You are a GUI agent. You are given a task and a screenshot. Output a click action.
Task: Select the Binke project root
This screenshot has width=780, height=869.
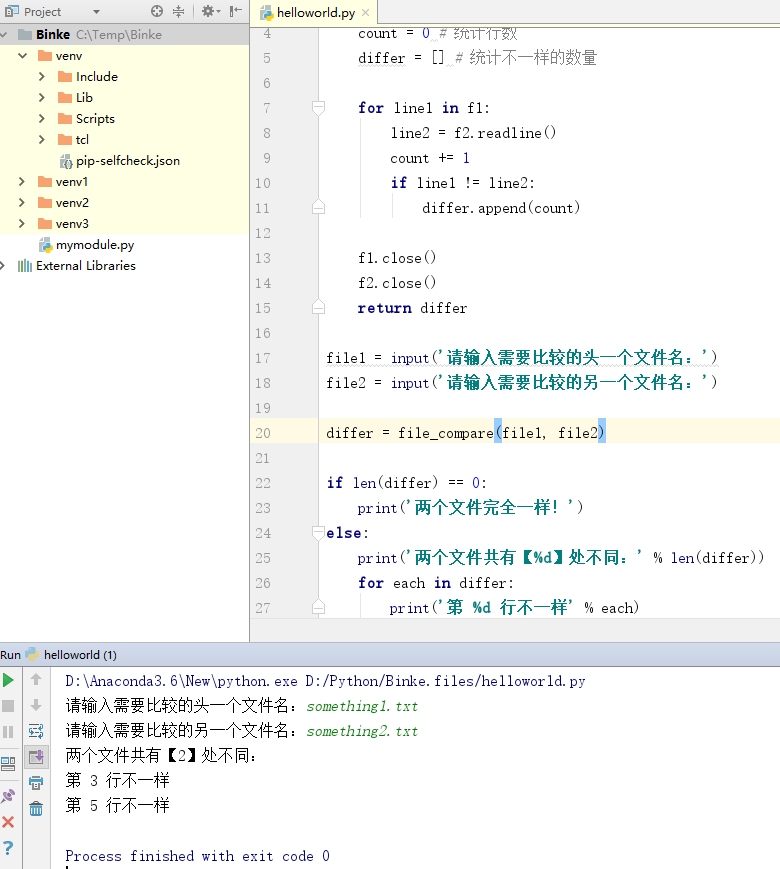[x=124, y=34]
